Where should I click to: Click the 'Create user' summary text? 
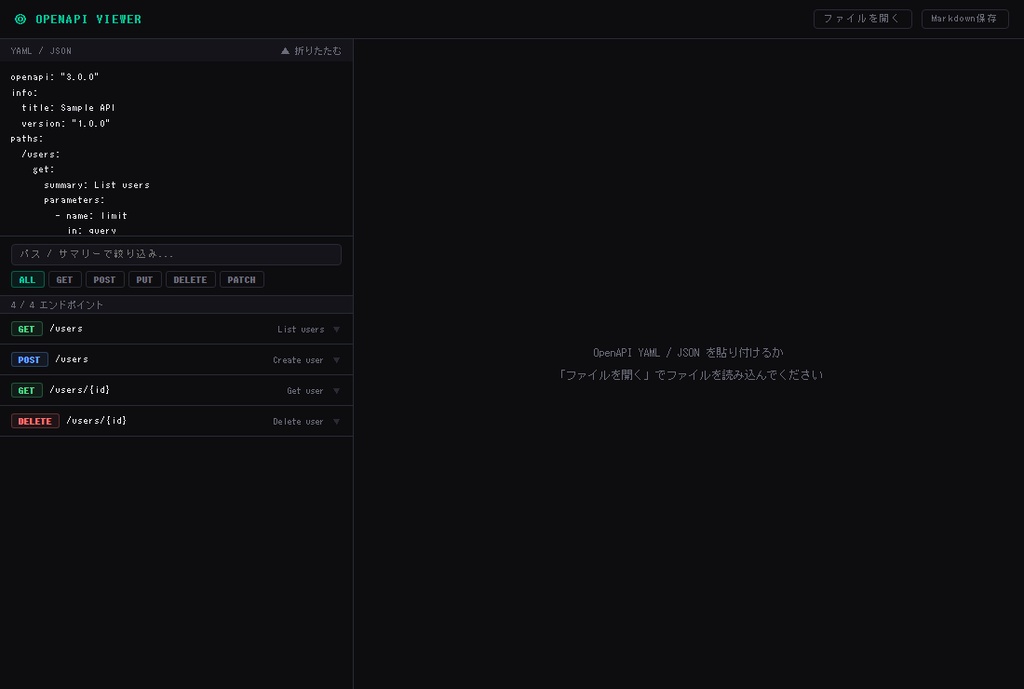[298, 360]
